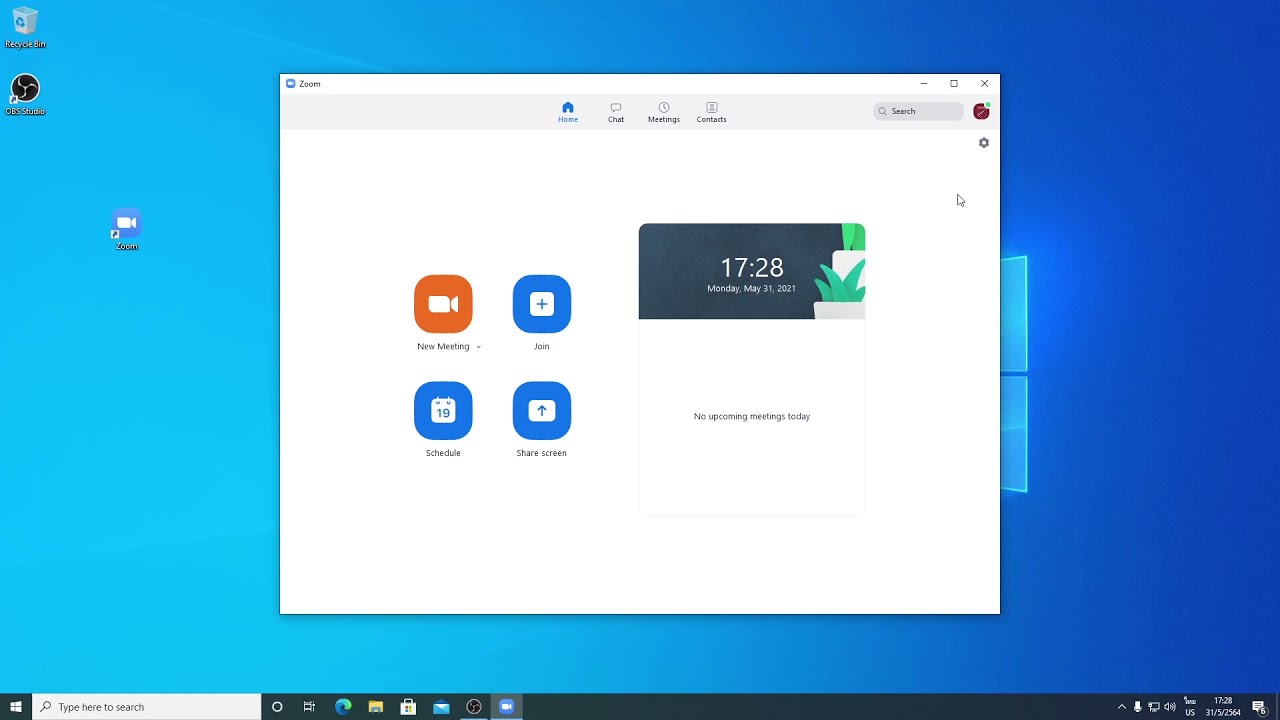
Task: Click the 'No upcoming meetings today' text
Action: [752, 416]
